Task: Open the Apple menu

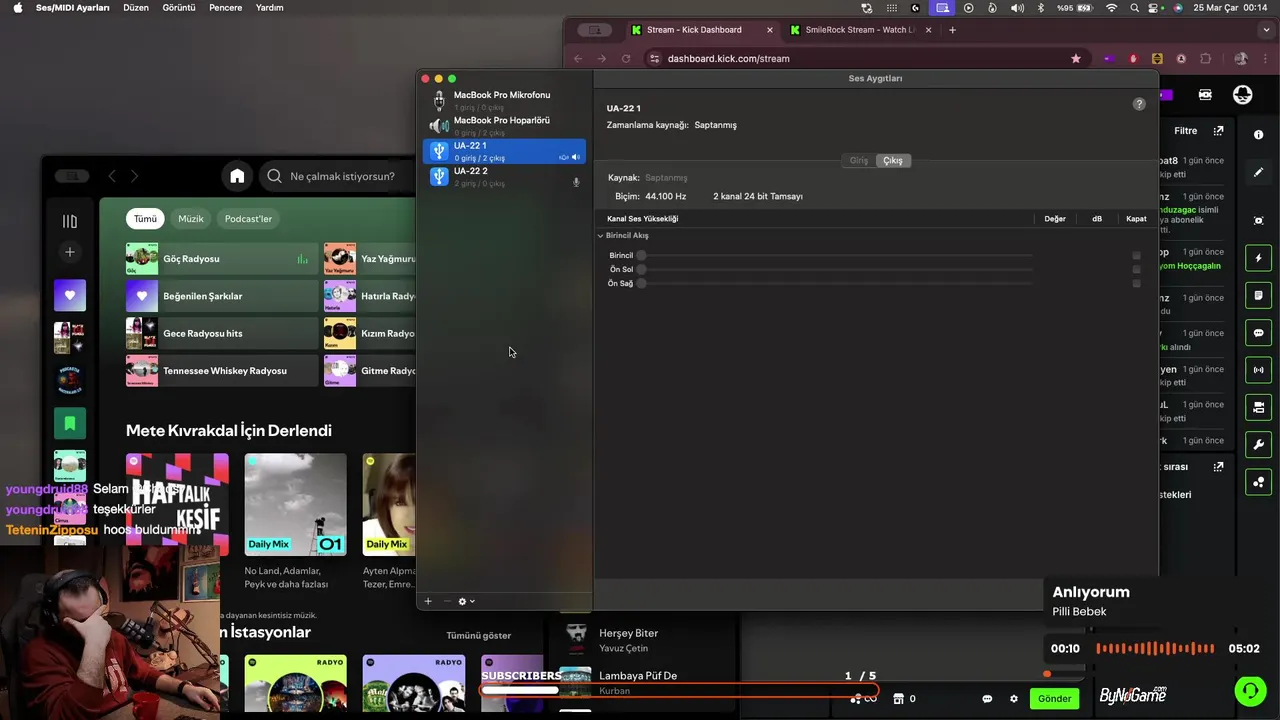Action: [17, 7]
